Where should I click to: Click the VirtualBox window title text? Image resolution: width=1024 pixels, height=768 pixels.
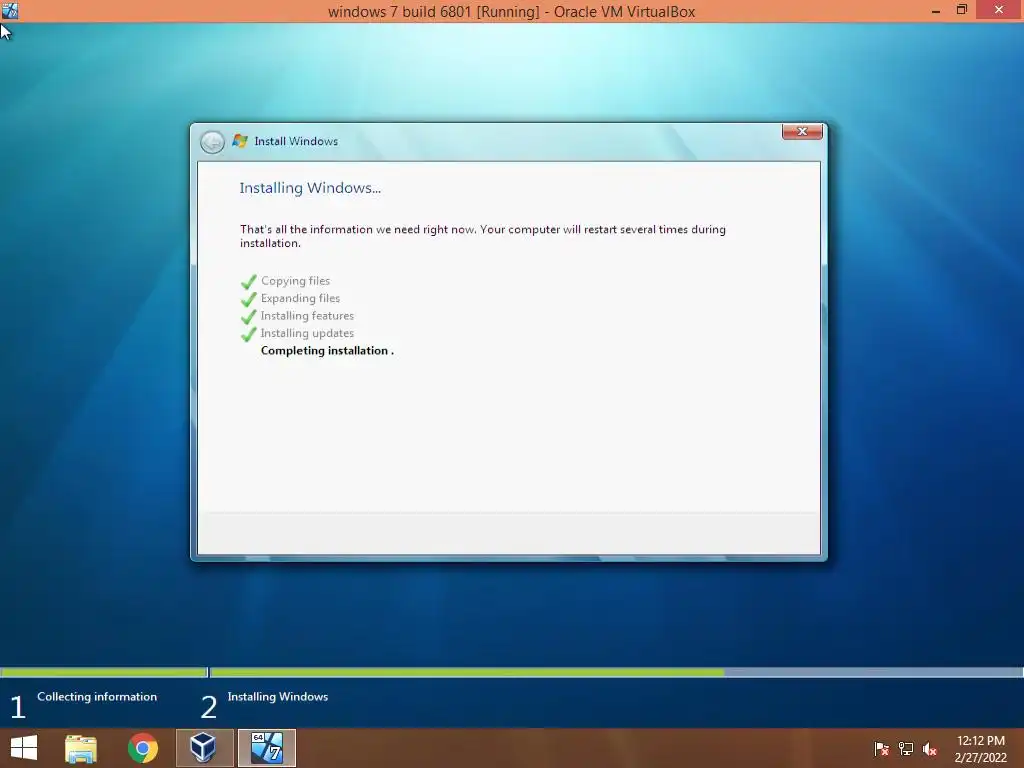(x=511, y=12)
